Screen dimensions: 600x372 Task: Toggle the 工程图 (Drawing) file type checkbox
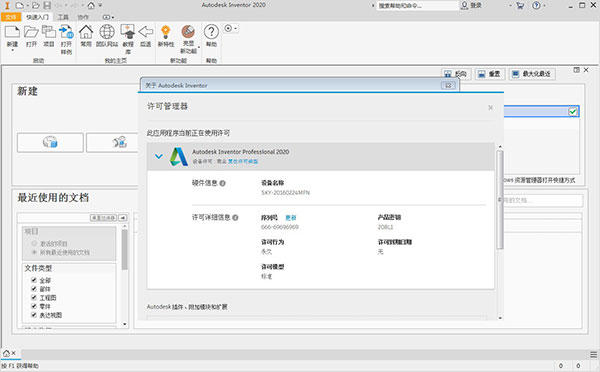[x=34, y=297]
